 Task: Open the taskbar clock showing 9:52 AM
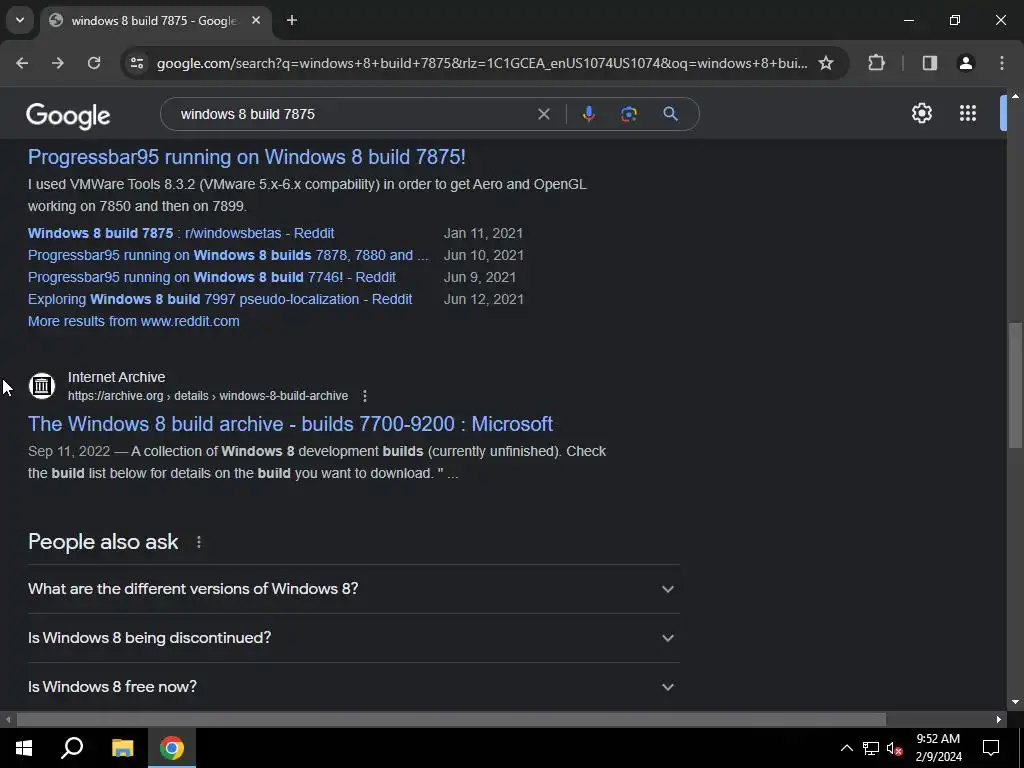tap(938, 748)
